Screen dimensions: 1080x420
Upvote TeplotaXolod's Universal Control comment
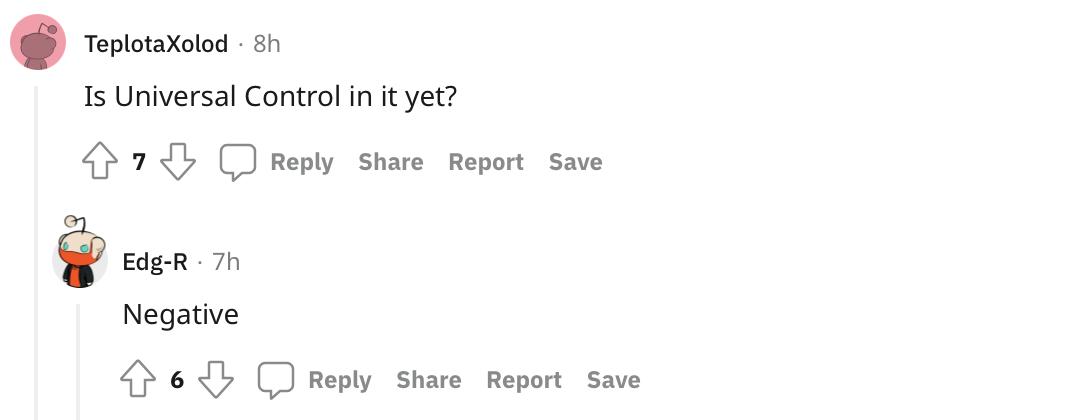tap(101, 162)
